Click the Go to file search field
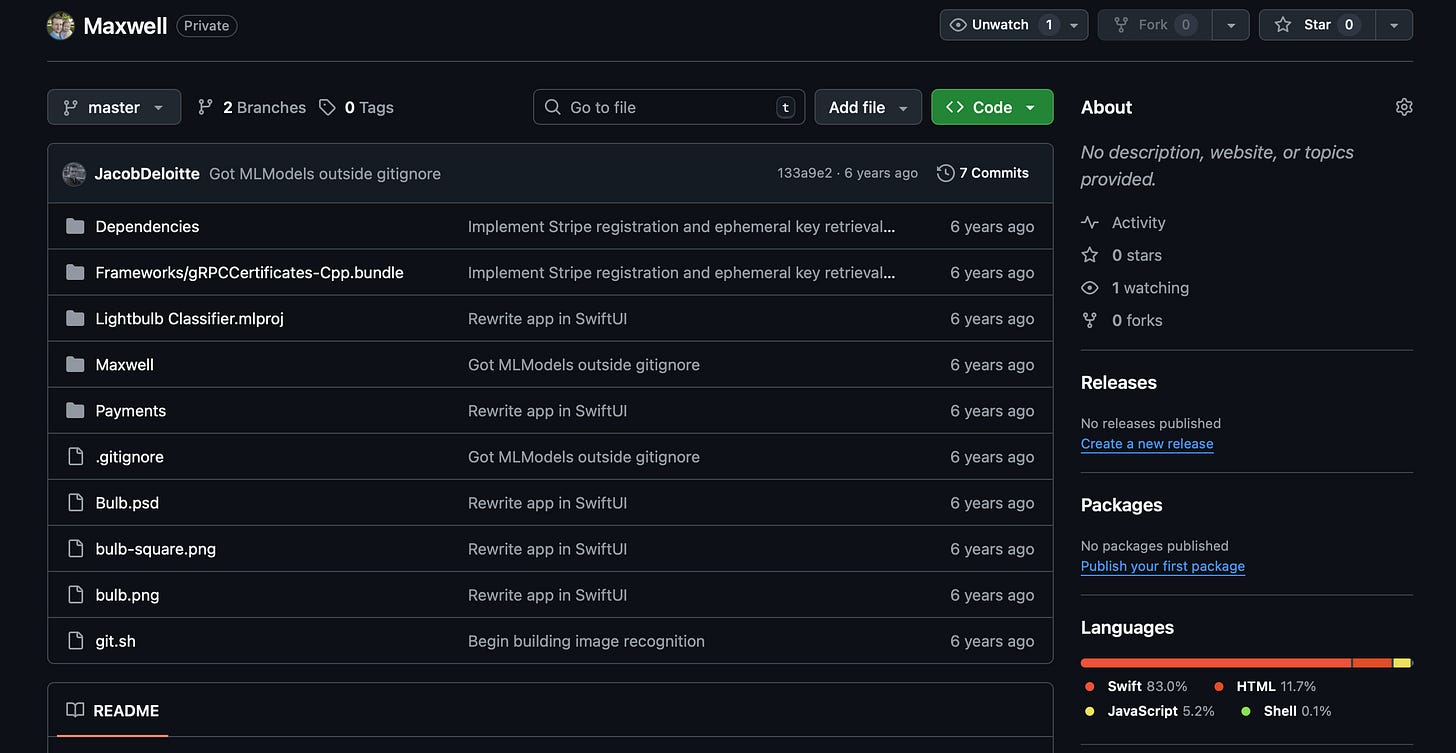This screenshot has height=753, width=1456. (x=668, y=107)
